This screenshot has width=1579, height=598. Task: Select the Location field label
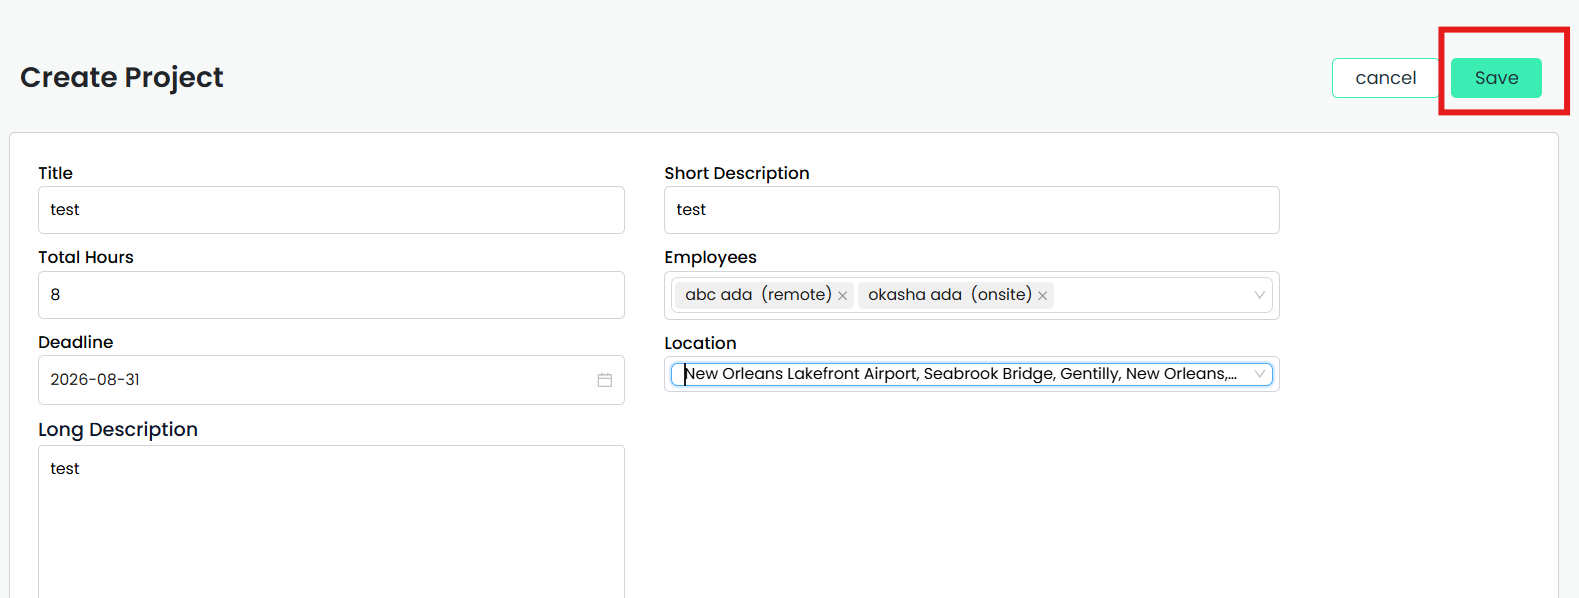click(700, 343)
